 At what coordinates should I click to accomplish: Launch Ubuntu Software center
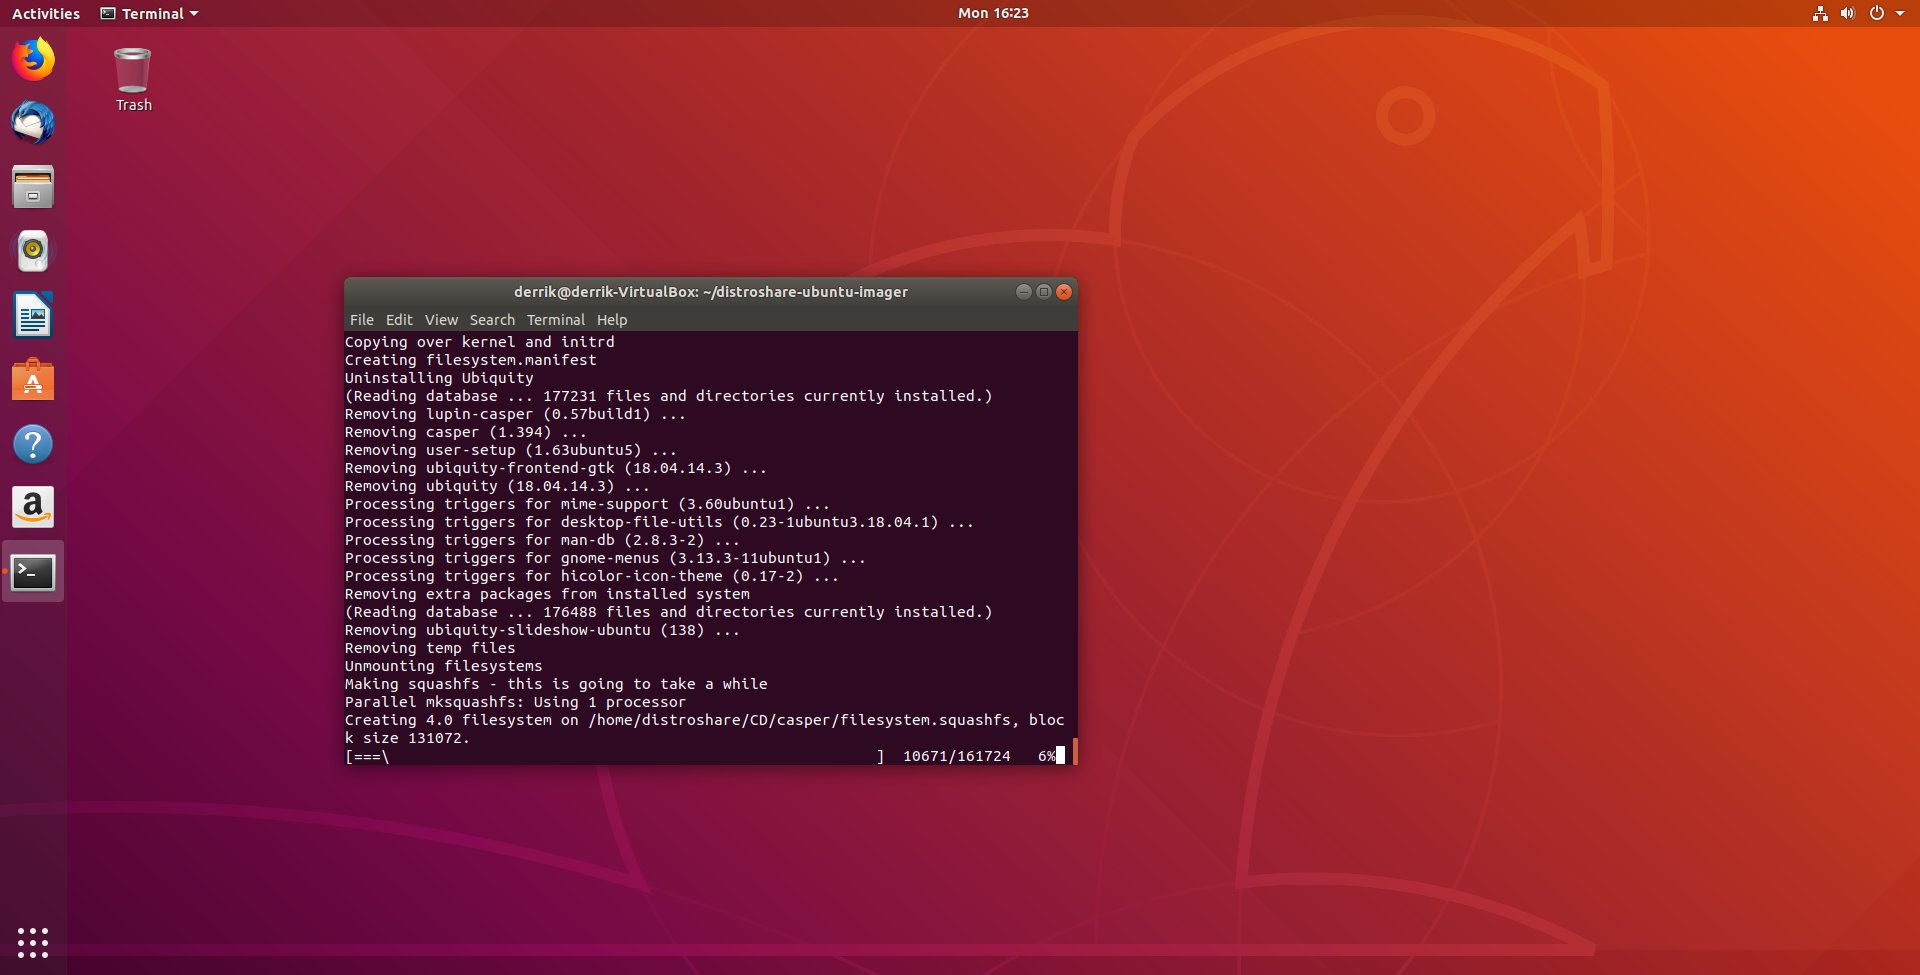33,379
